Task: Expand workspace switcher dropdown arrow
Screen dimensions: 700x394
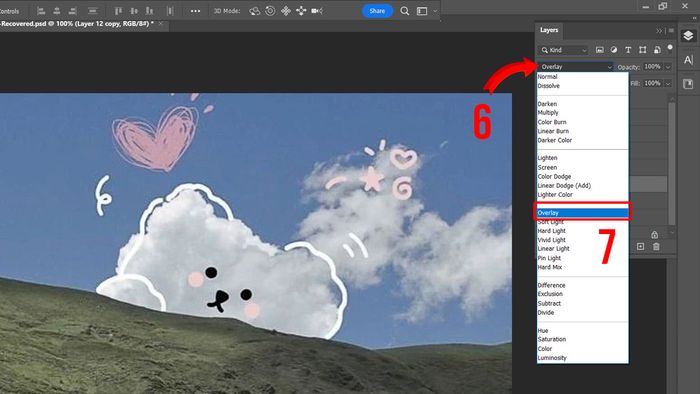Action: (435, 11)
